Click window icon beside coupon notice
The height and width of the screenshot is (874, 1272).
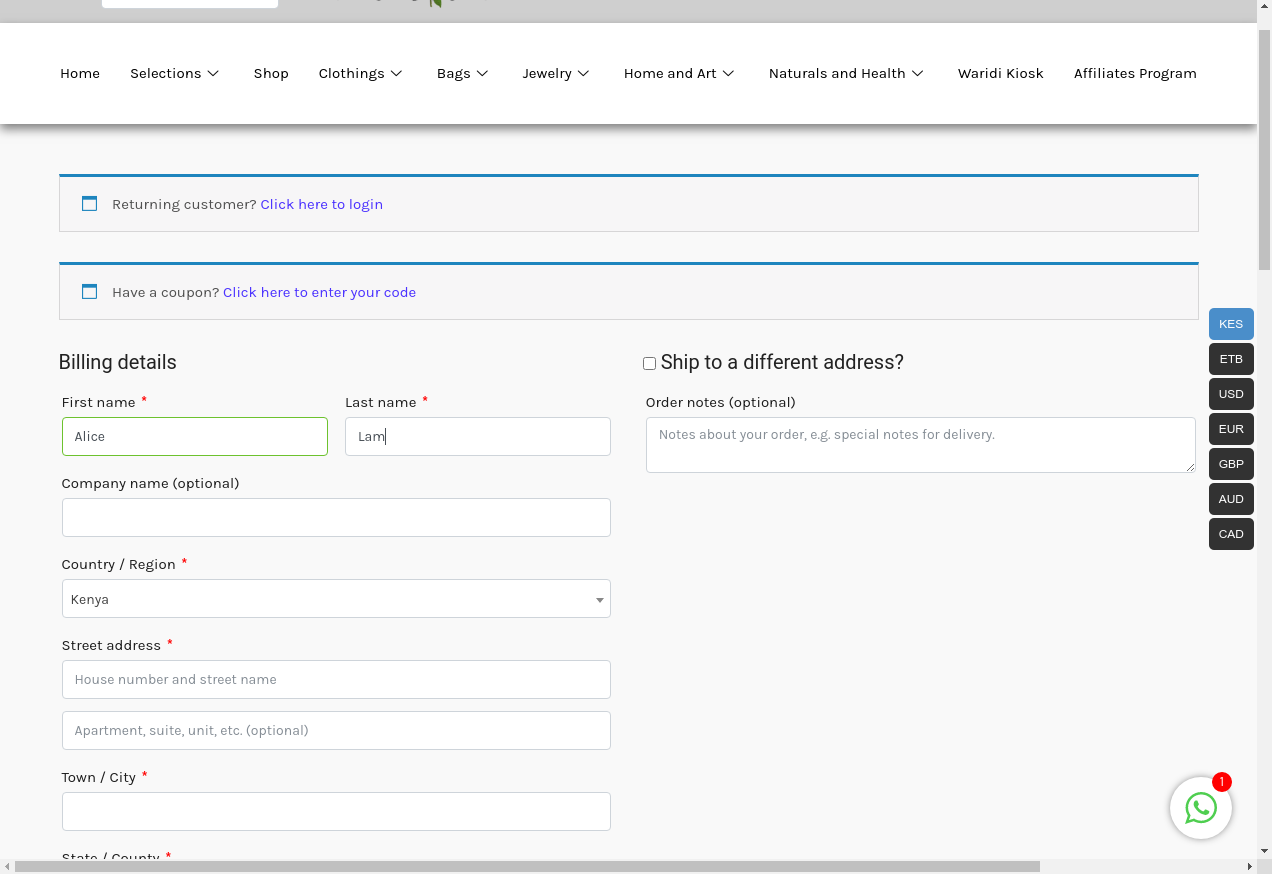coord(89,292)
